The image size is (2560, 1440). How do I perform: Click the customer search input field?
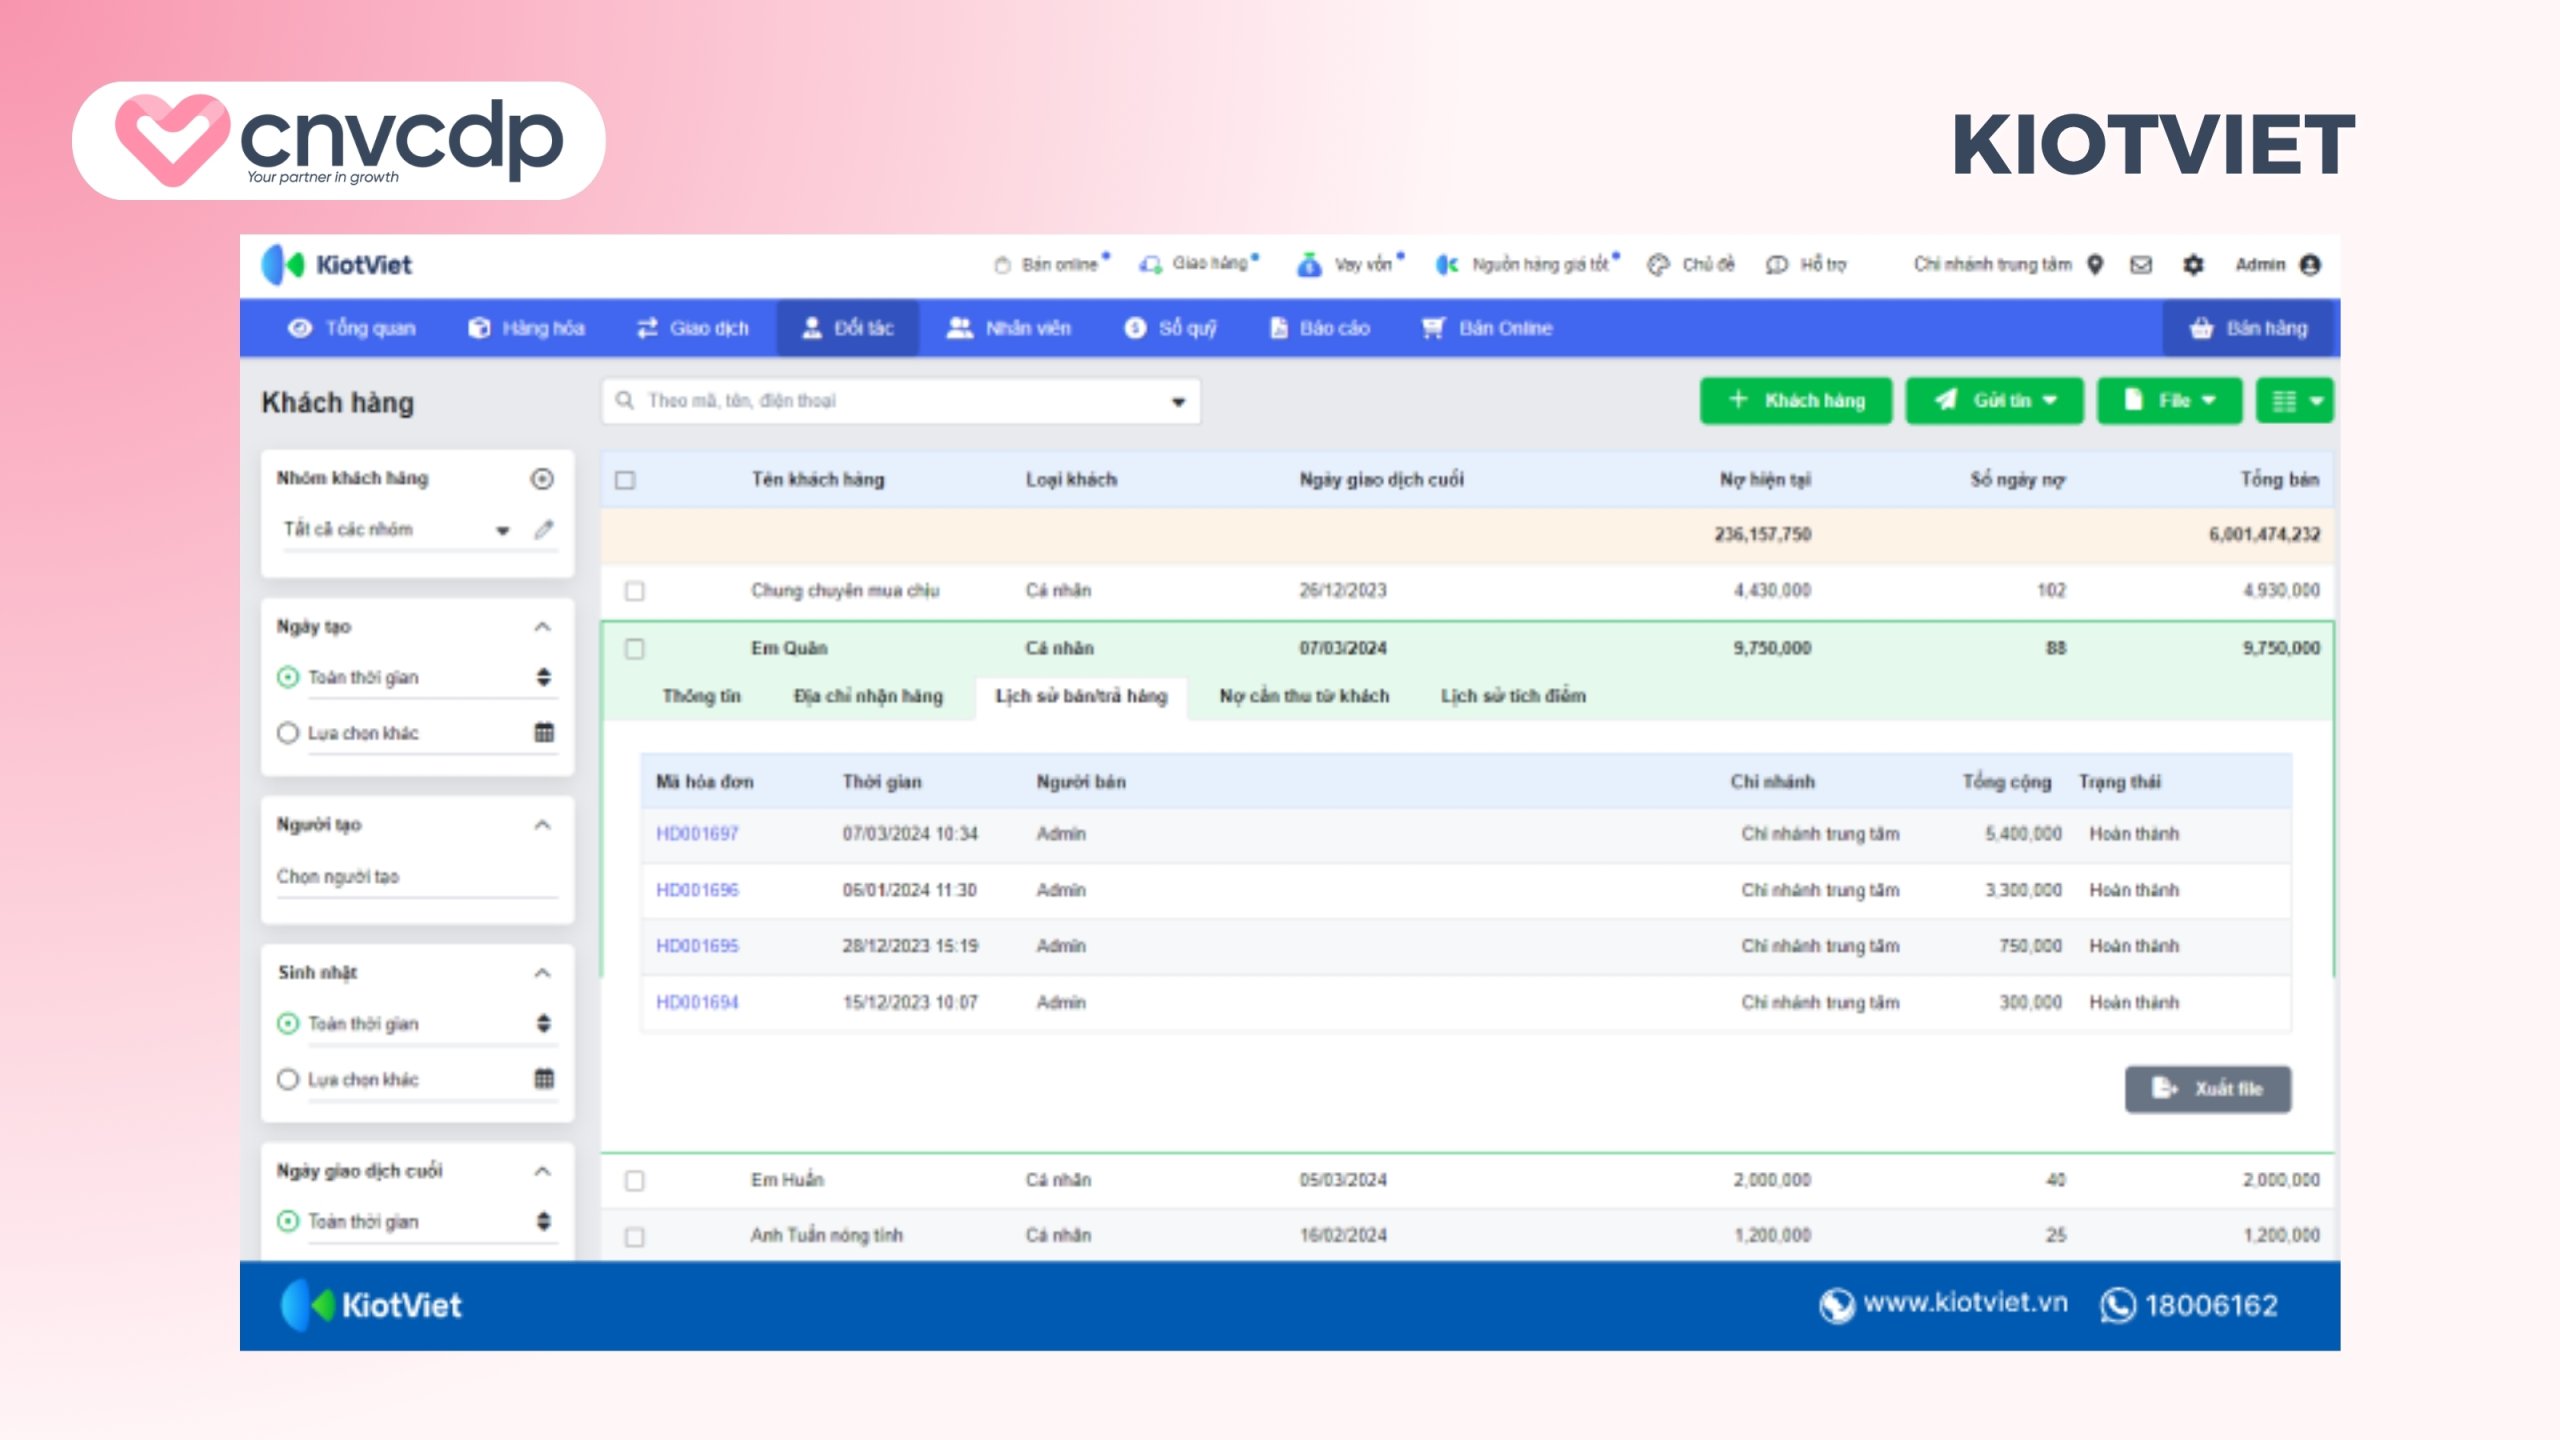tap(900, 401)
